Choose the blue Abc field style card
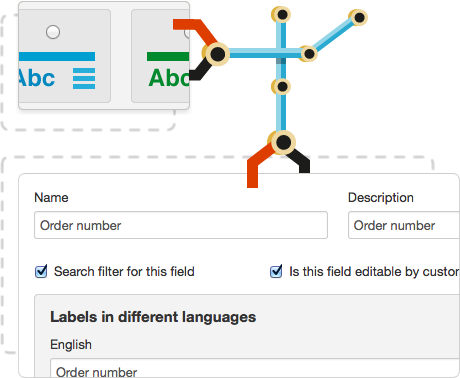This screenshot has width=460, height=378. click(65, 56)
